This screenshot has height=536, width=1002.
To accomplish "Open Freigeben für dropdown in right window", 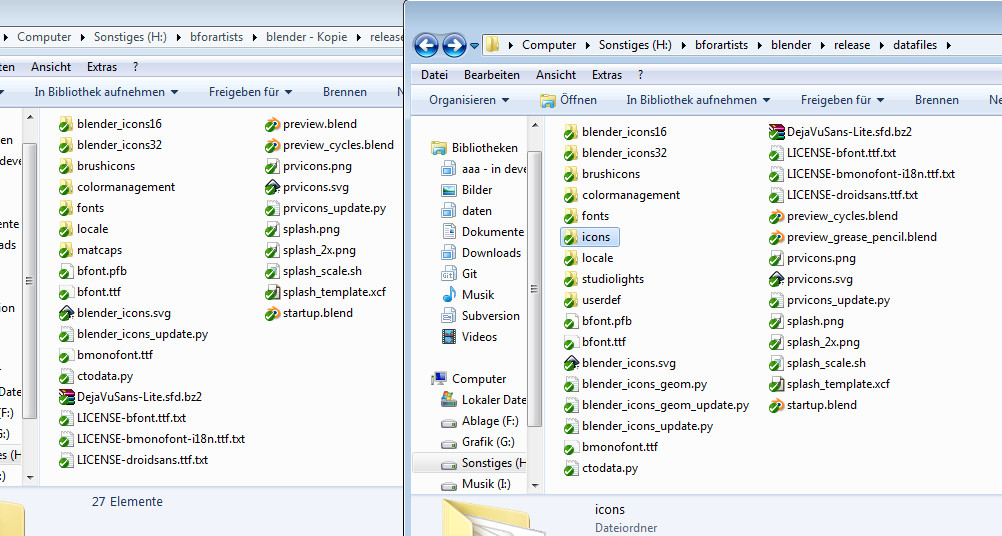I will click(x=842, y=100).
